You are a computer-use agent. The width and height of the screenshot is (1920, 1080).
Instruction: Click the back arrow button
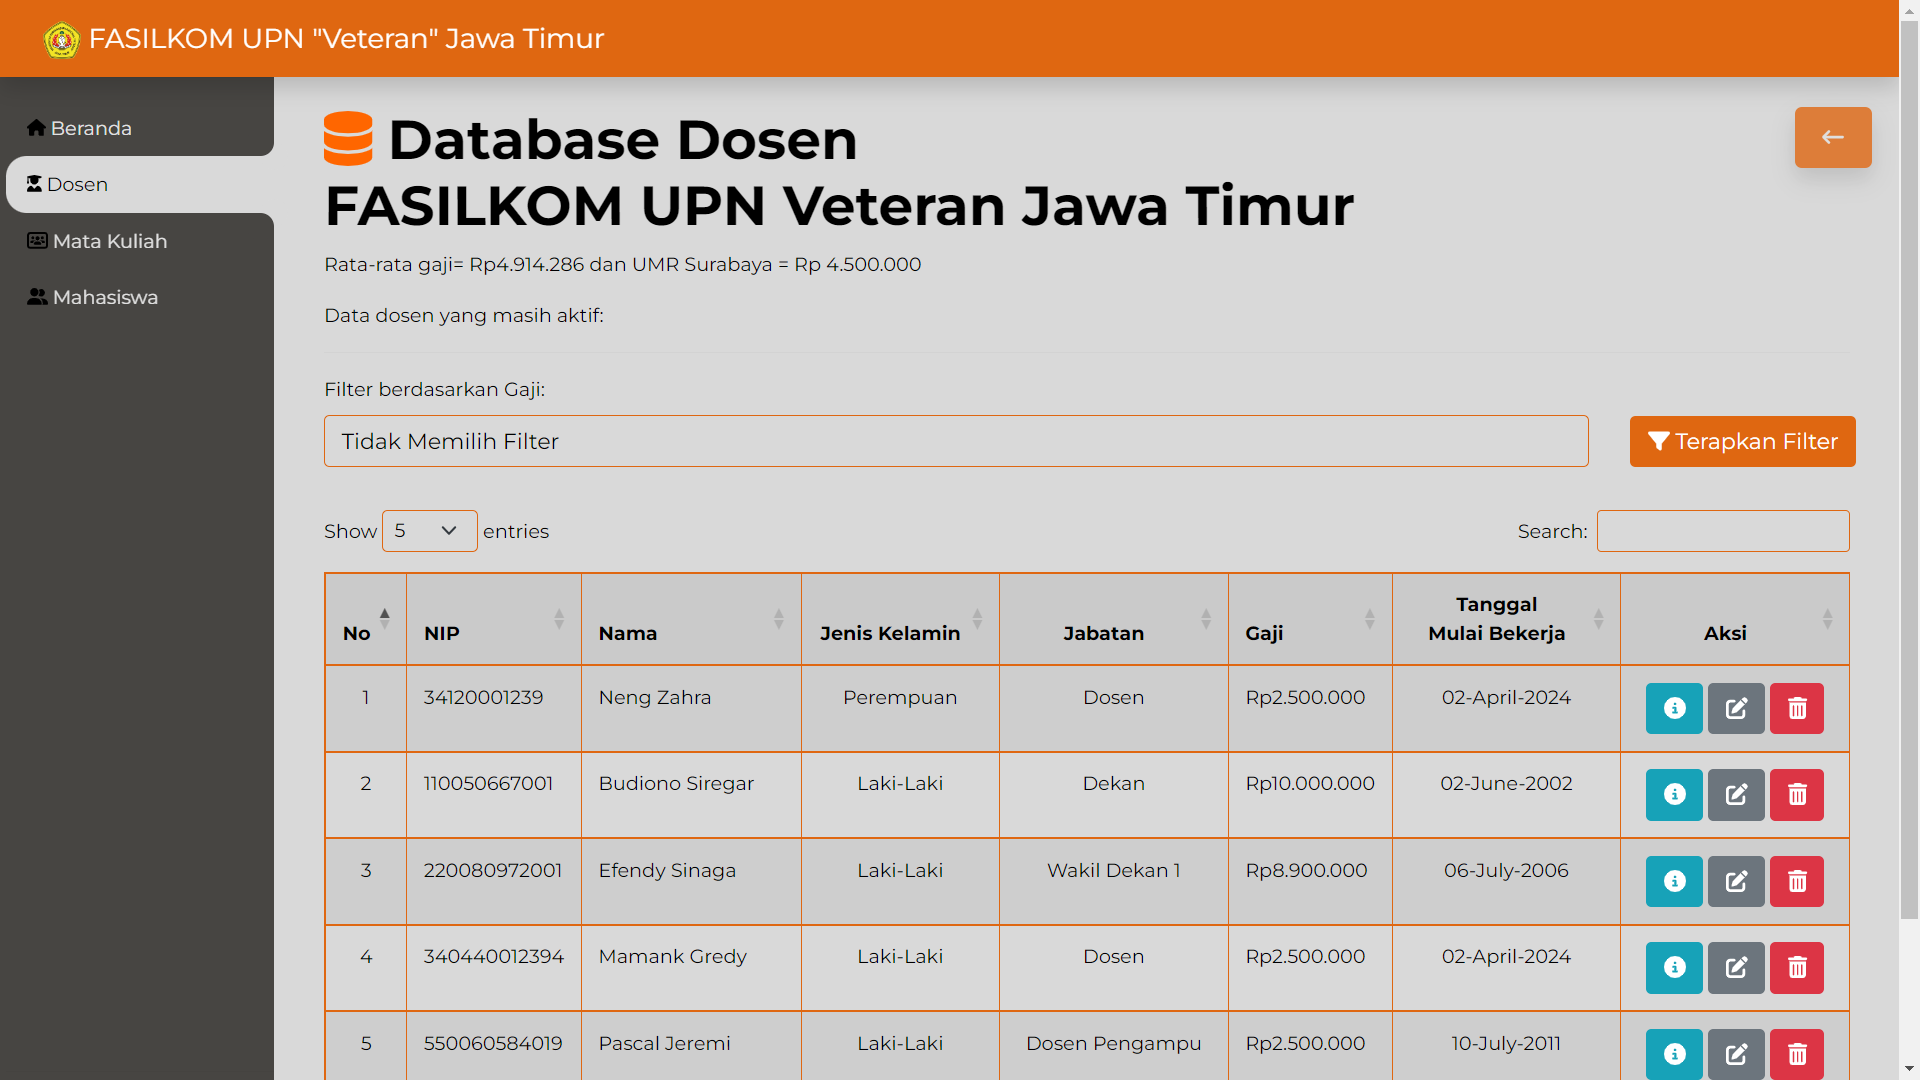click(1833, 137)
